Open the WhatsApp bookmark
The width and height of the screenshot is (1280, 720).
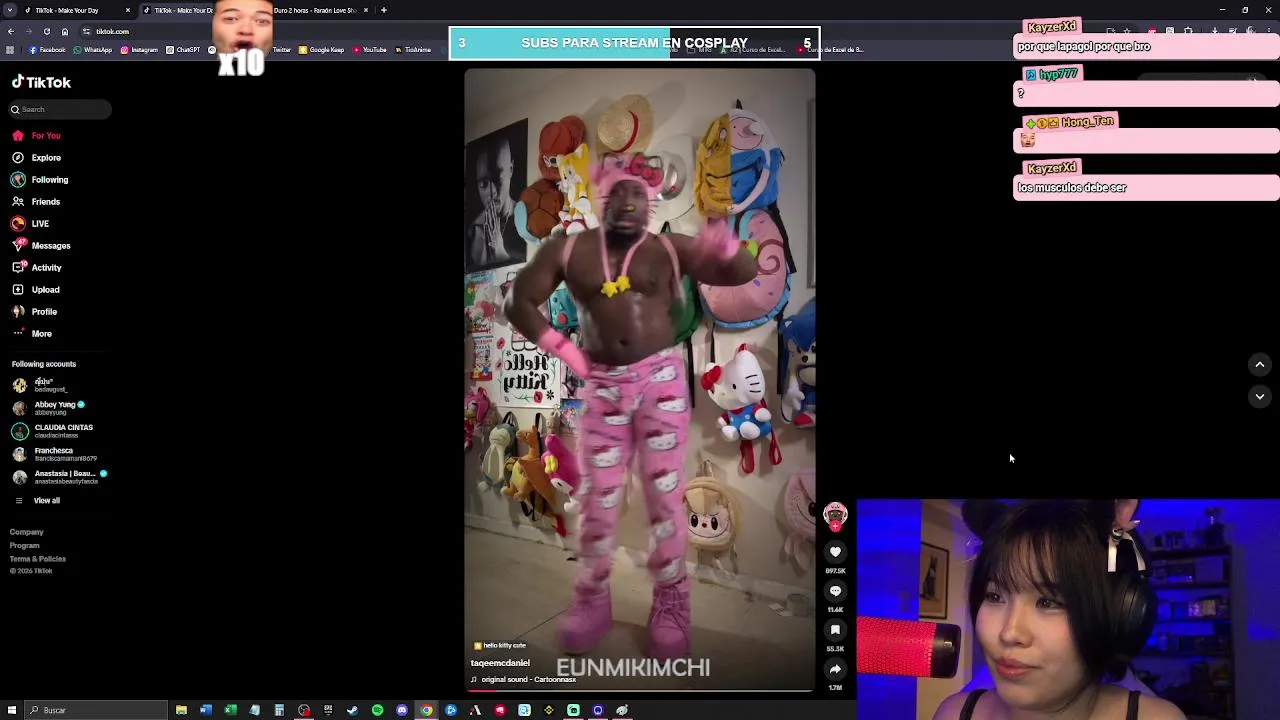point(92,49)
